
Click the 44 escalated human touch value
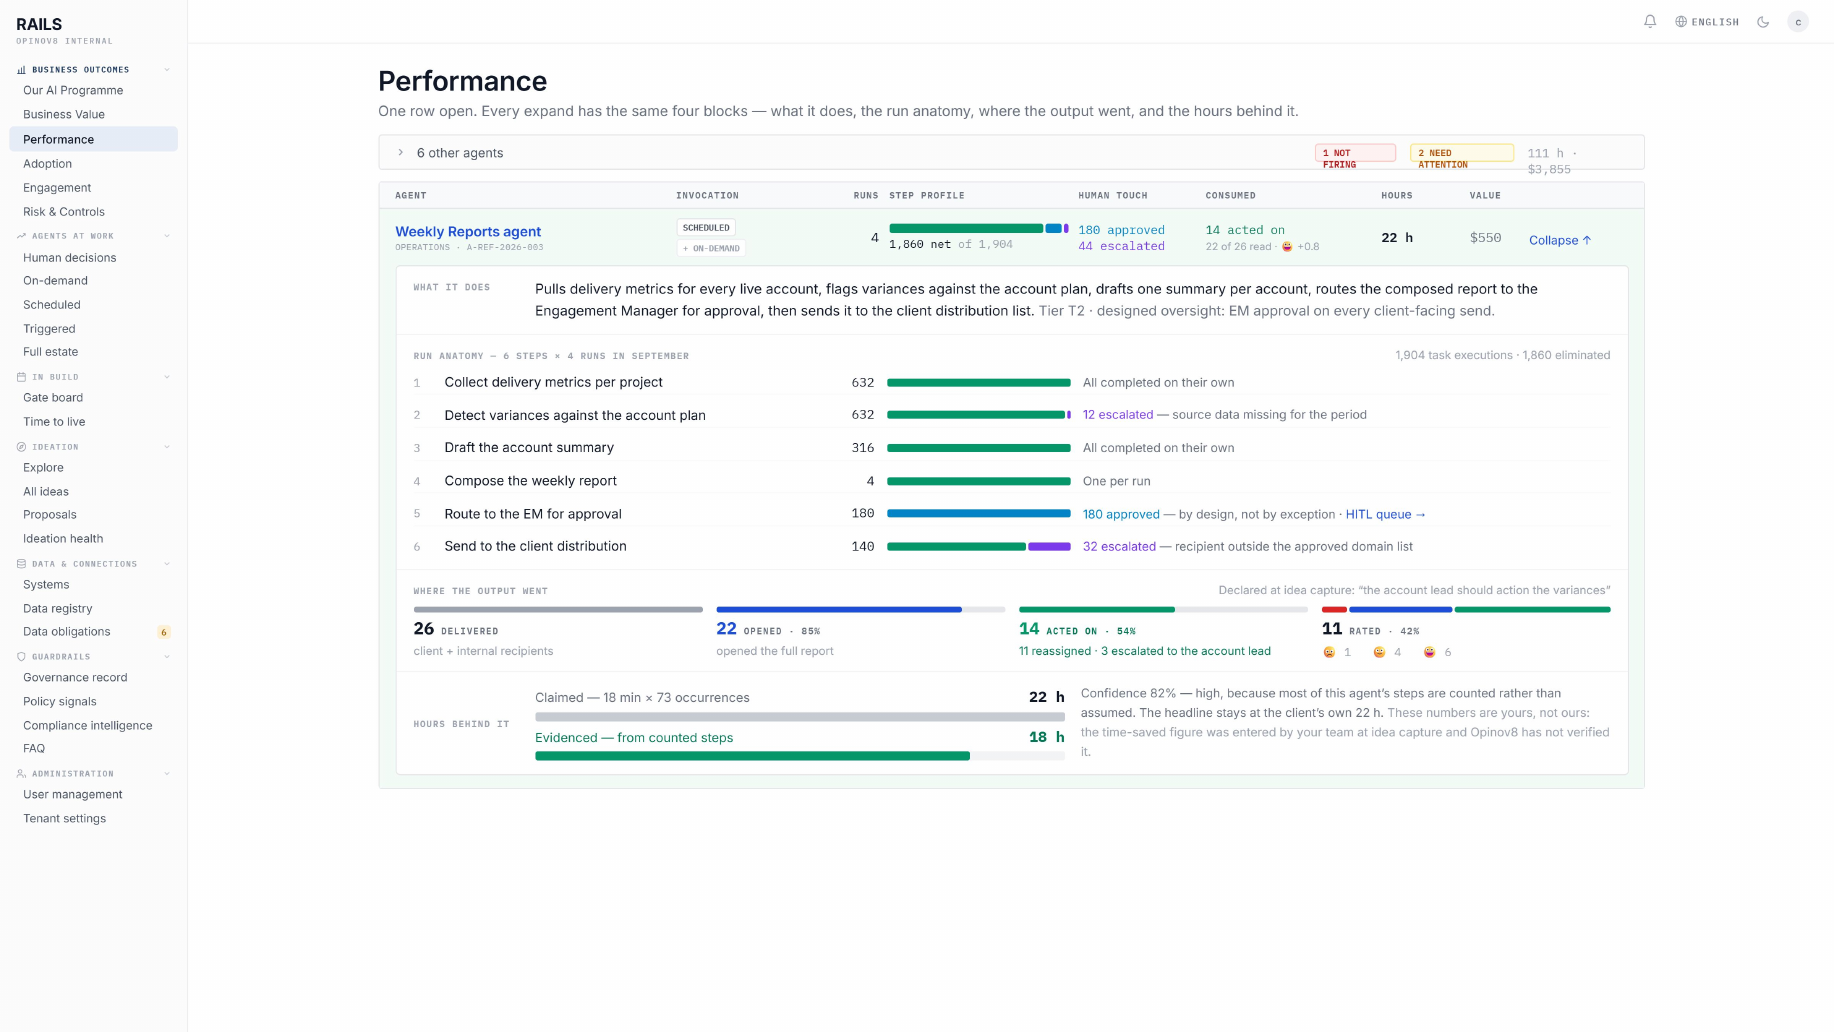pyautogui.click(x=1121, y=246)
